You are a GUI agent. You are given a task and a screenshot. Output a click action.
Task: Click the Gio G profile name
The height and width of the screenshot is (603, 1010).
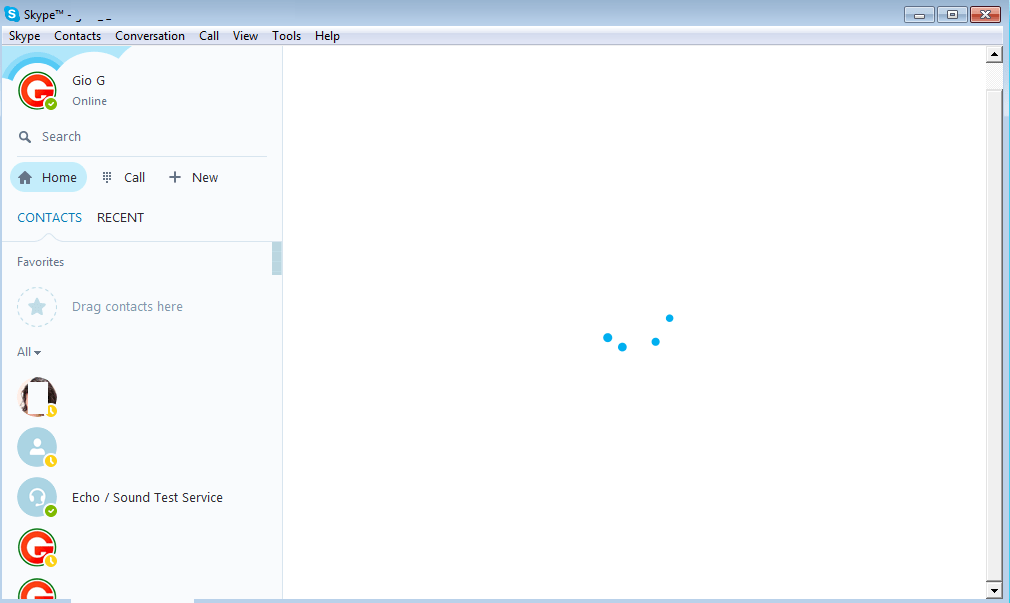click(88, 81)
